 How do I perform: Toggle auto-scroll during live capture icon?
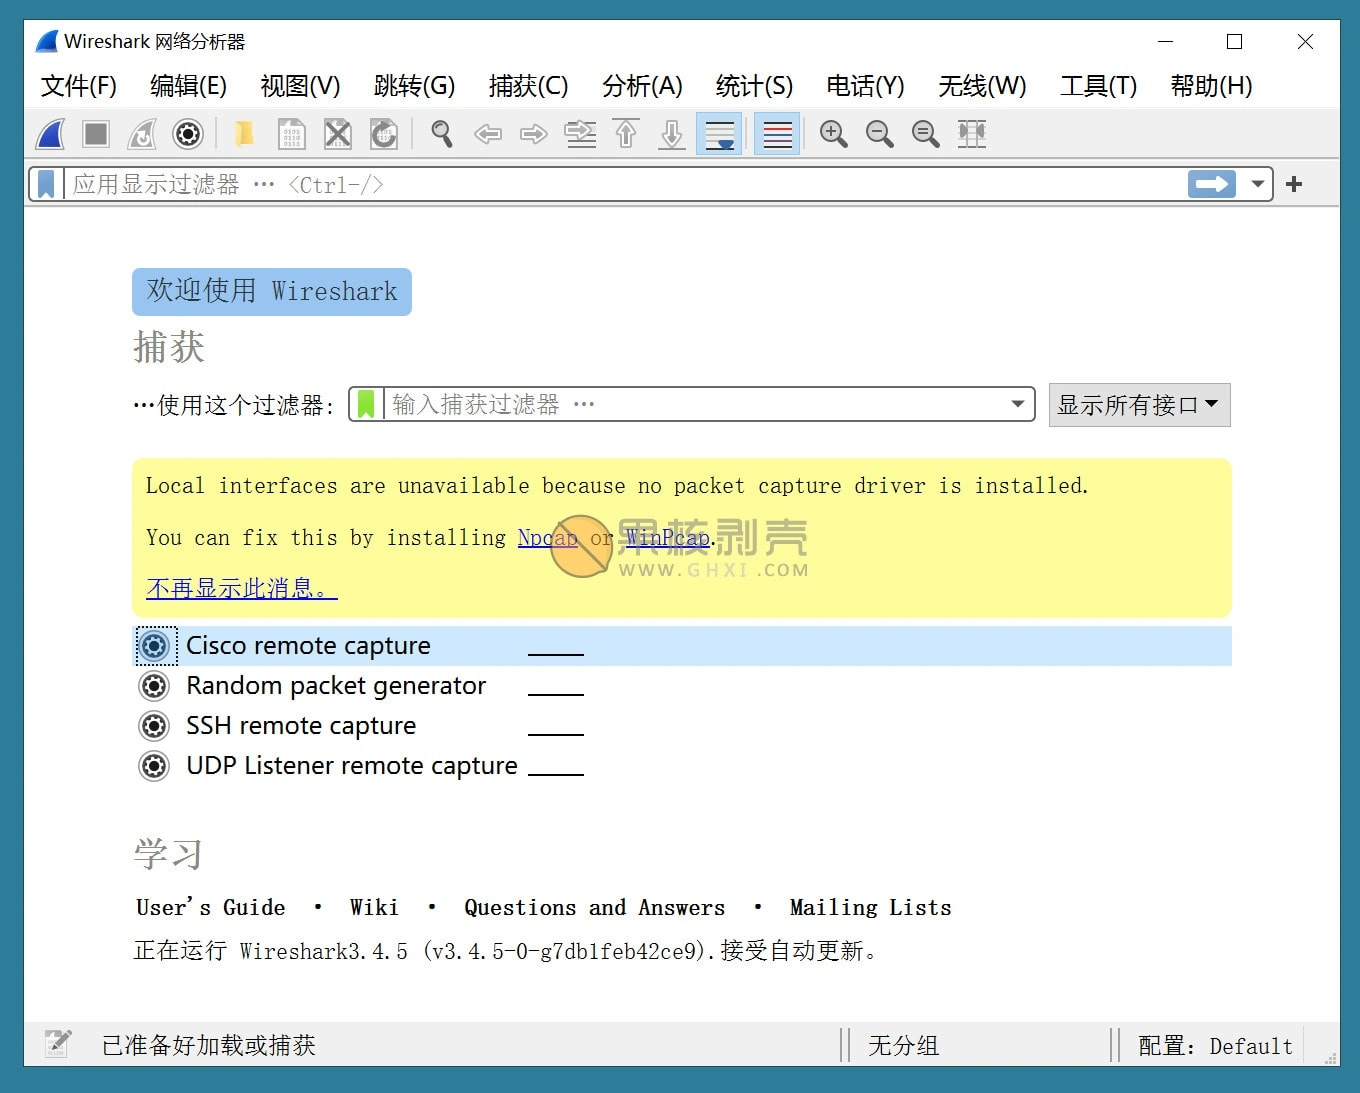(x=719, y=133)
